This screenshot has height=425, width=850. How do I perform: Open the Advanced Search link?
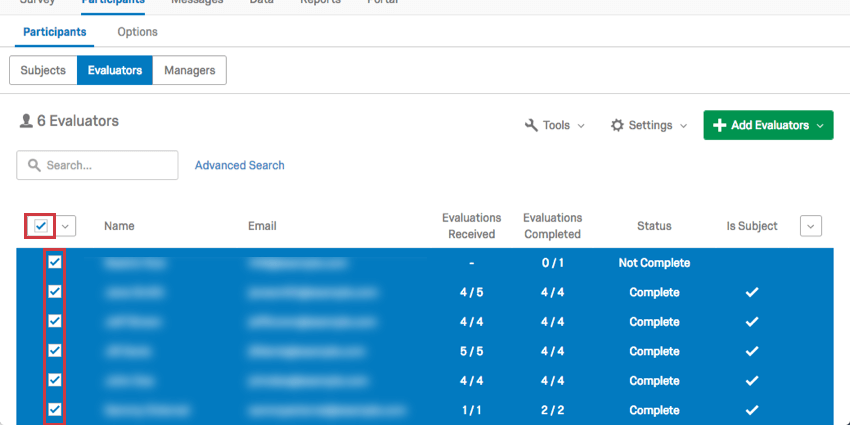click(239, 165)
